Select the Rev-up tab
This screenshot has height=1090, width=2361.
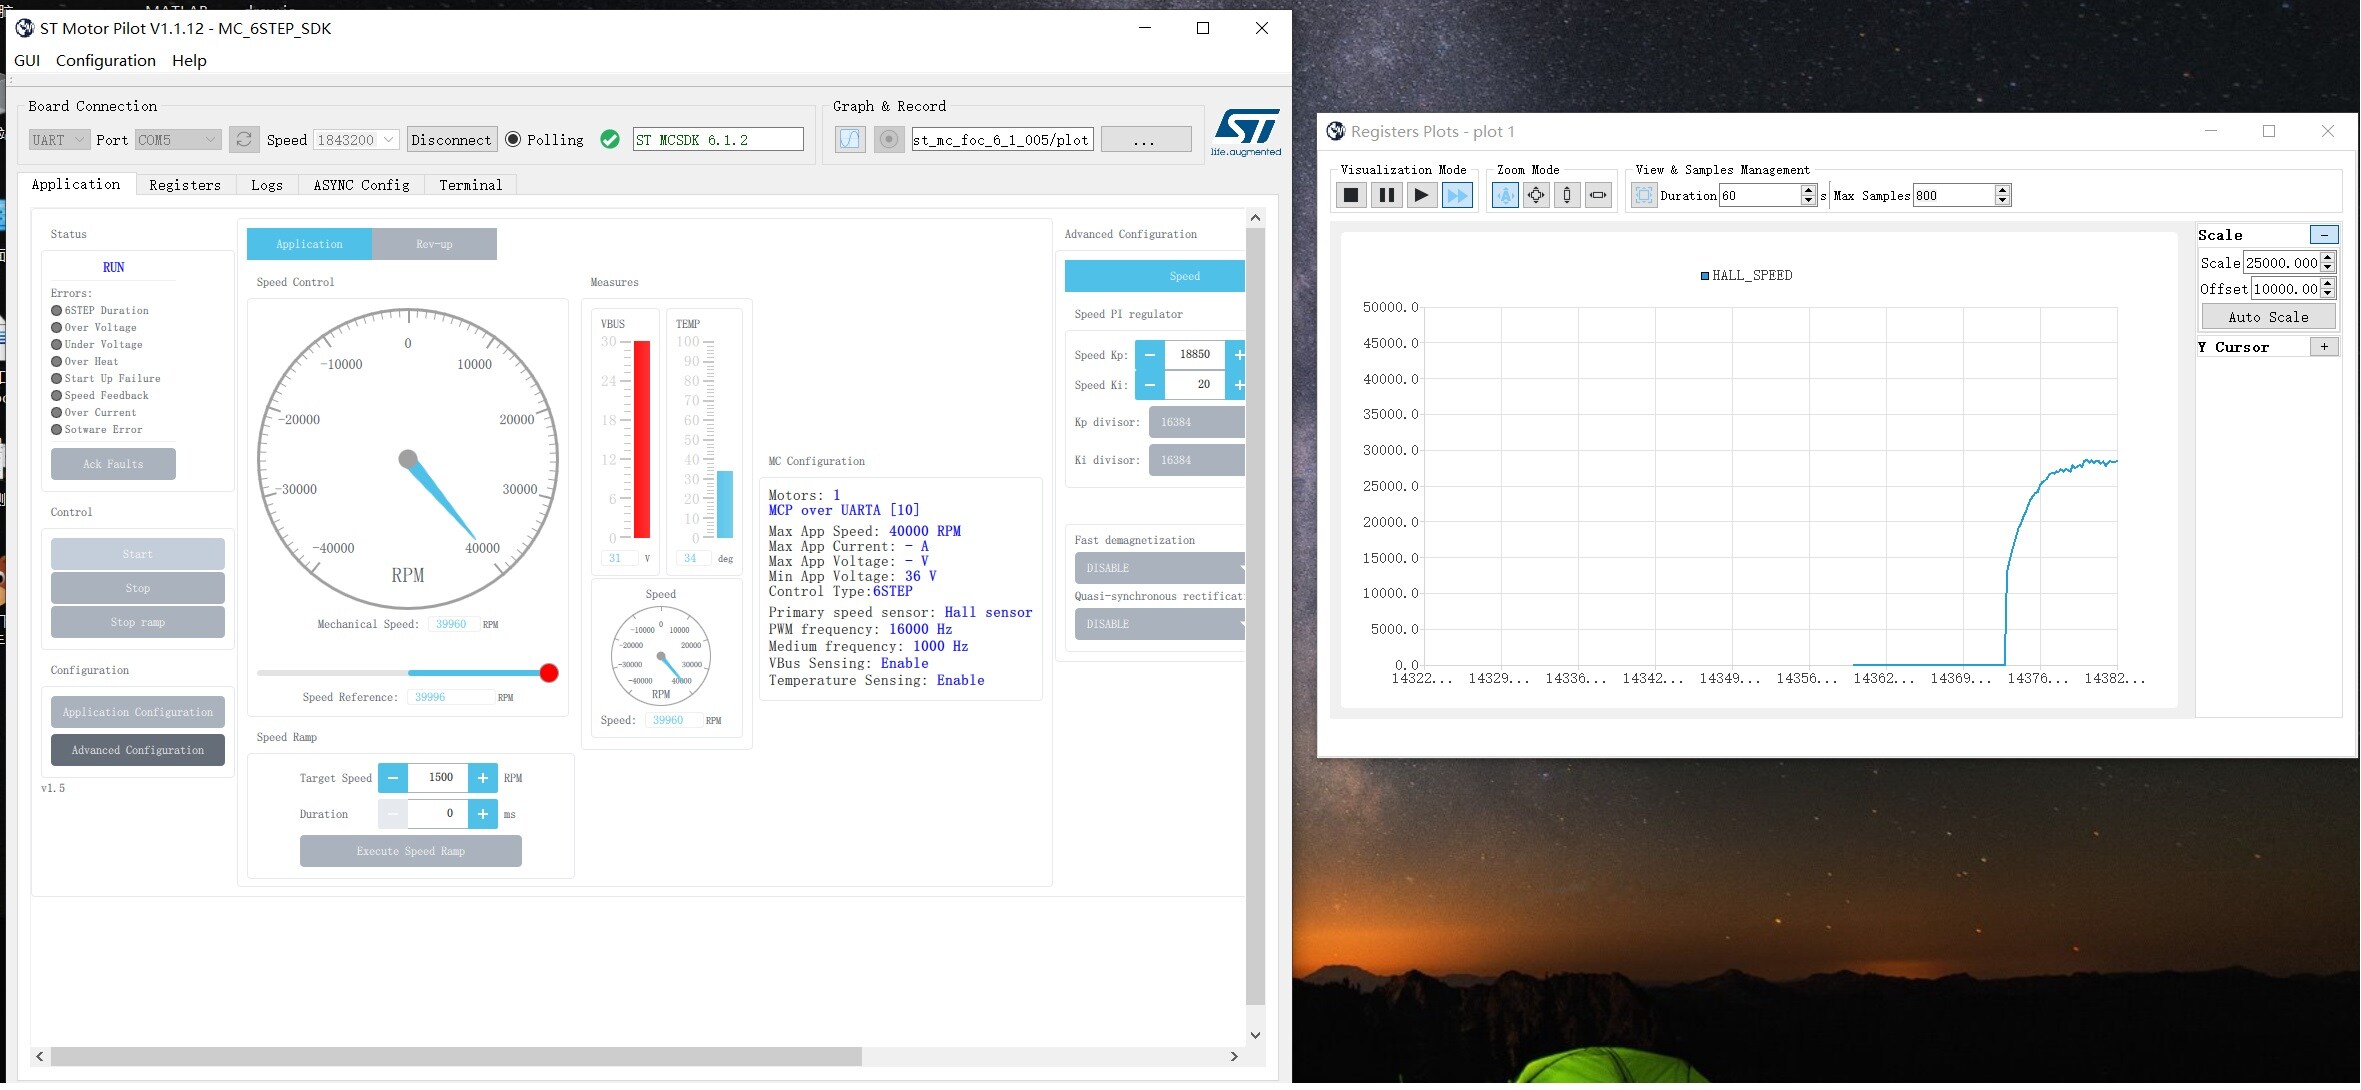pyautogui.click(x=434, y=244)
